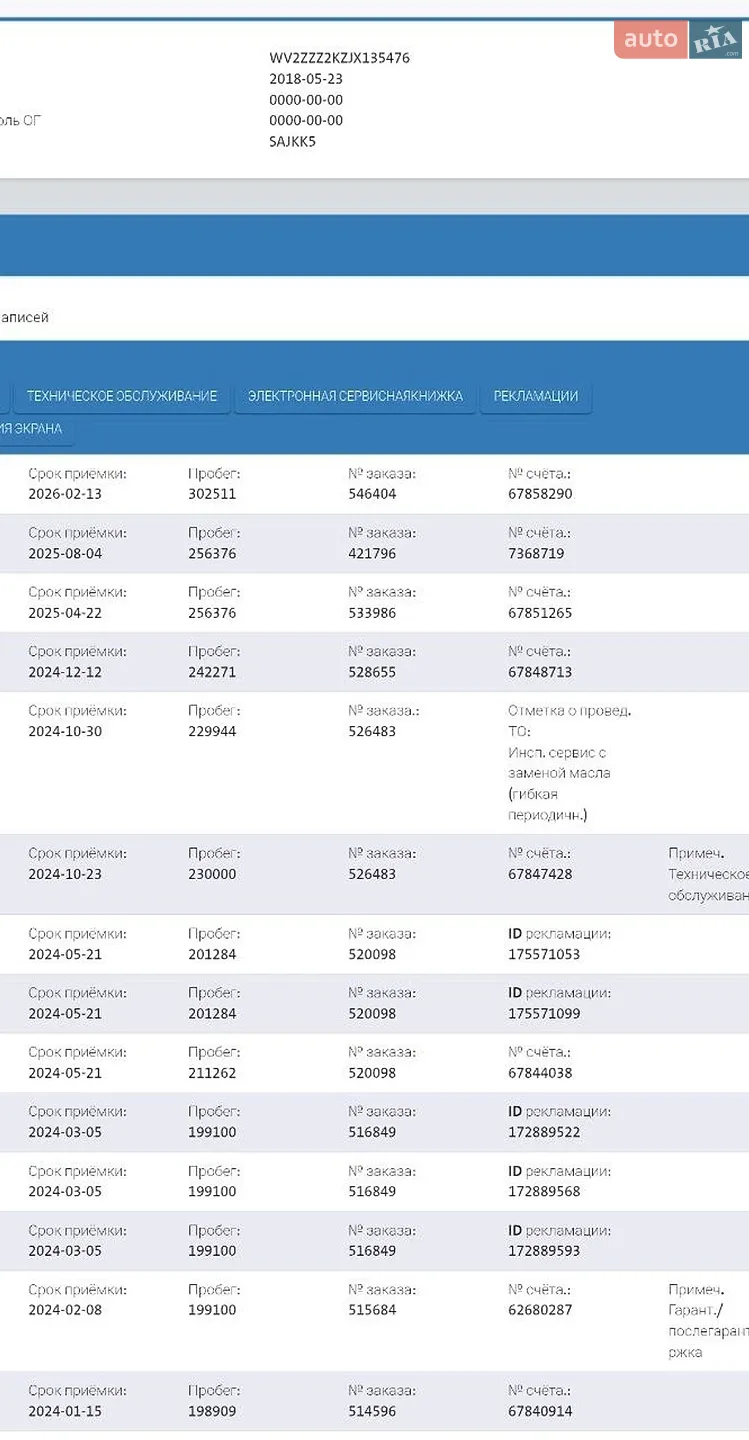Open the Техническое обслуживание tab
Viewport: 749px width, 1440px height.
tap(122, 396)
